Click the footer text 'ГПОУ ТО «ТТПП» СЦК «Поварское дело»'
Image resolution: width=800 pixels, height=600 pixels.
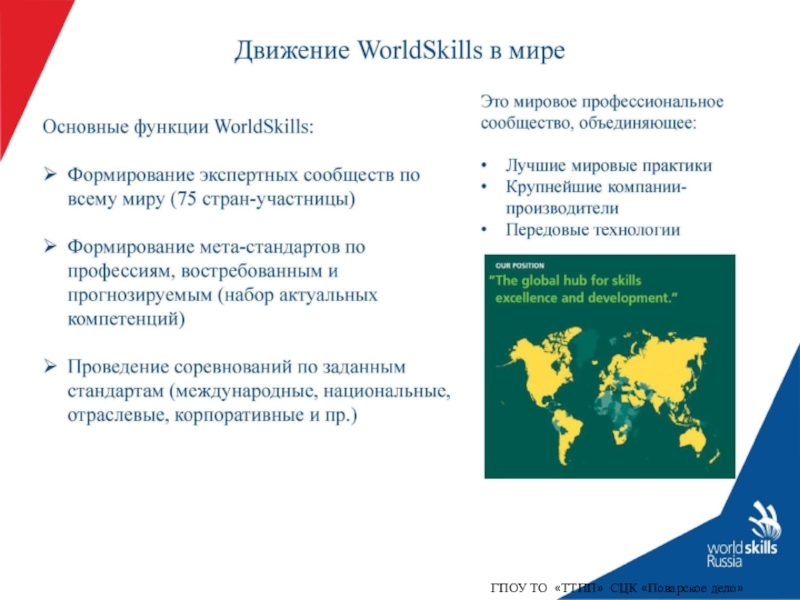[x=617, y=588]
